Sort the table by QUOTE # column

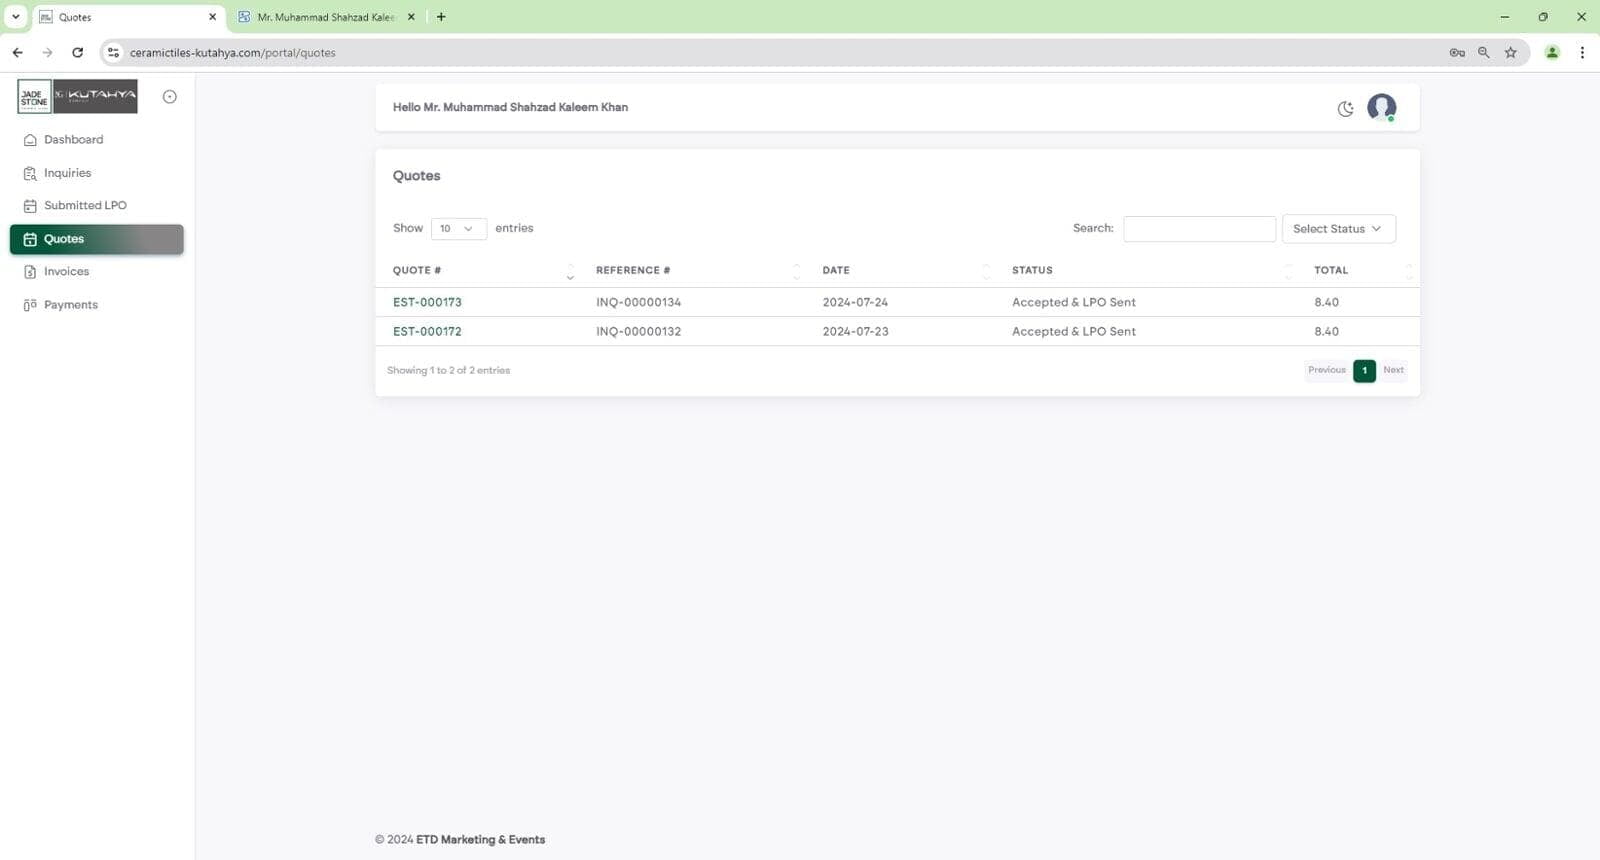483,271
